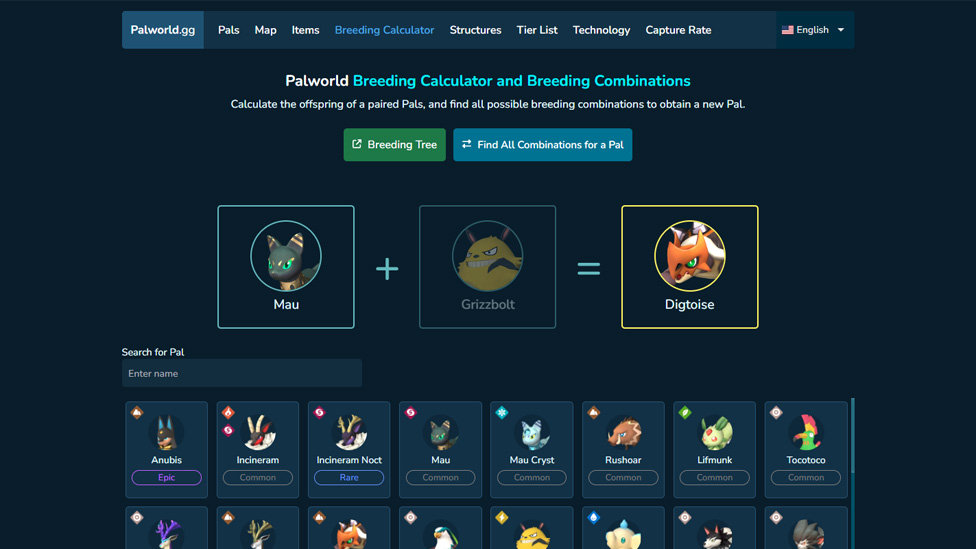Viewport: 976px width, 549px height.
Task: Click the language dropdown arrow
Action: 841,30
